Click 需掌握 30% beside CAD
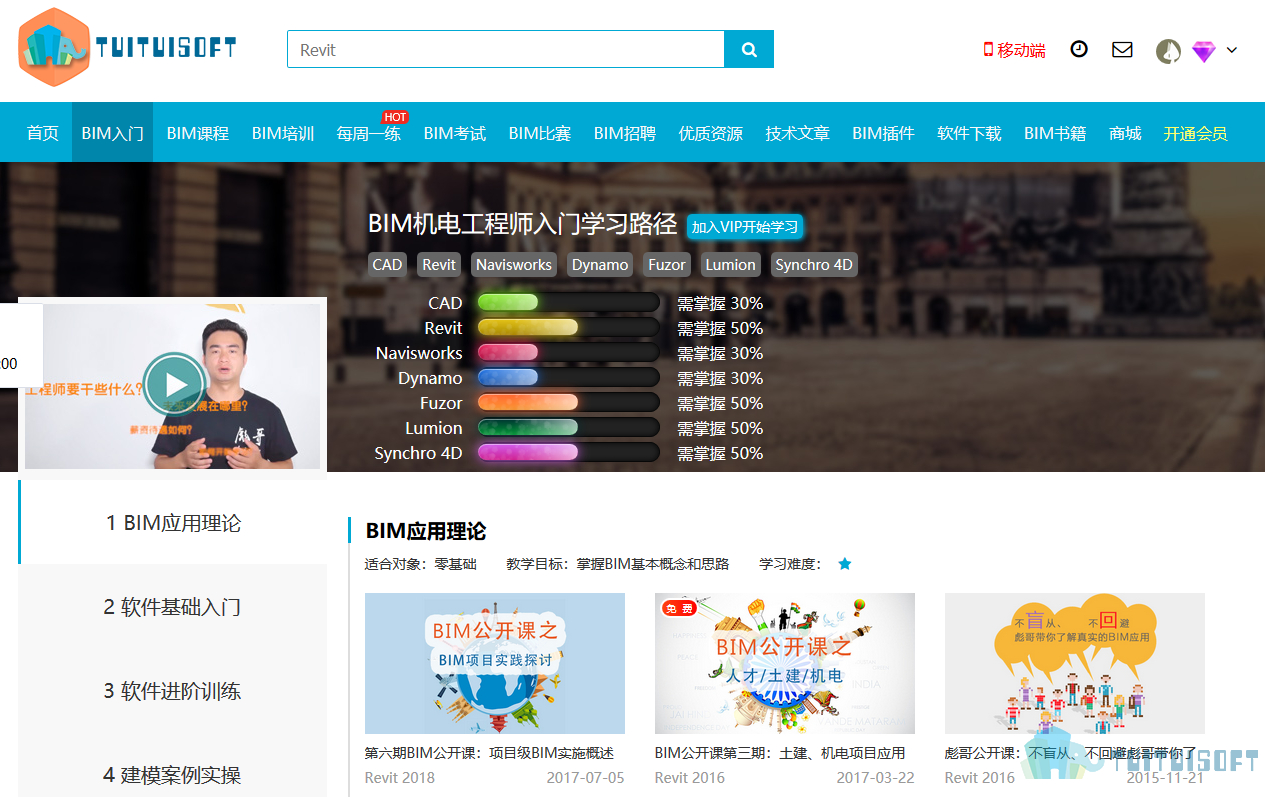 click(720, 303)
